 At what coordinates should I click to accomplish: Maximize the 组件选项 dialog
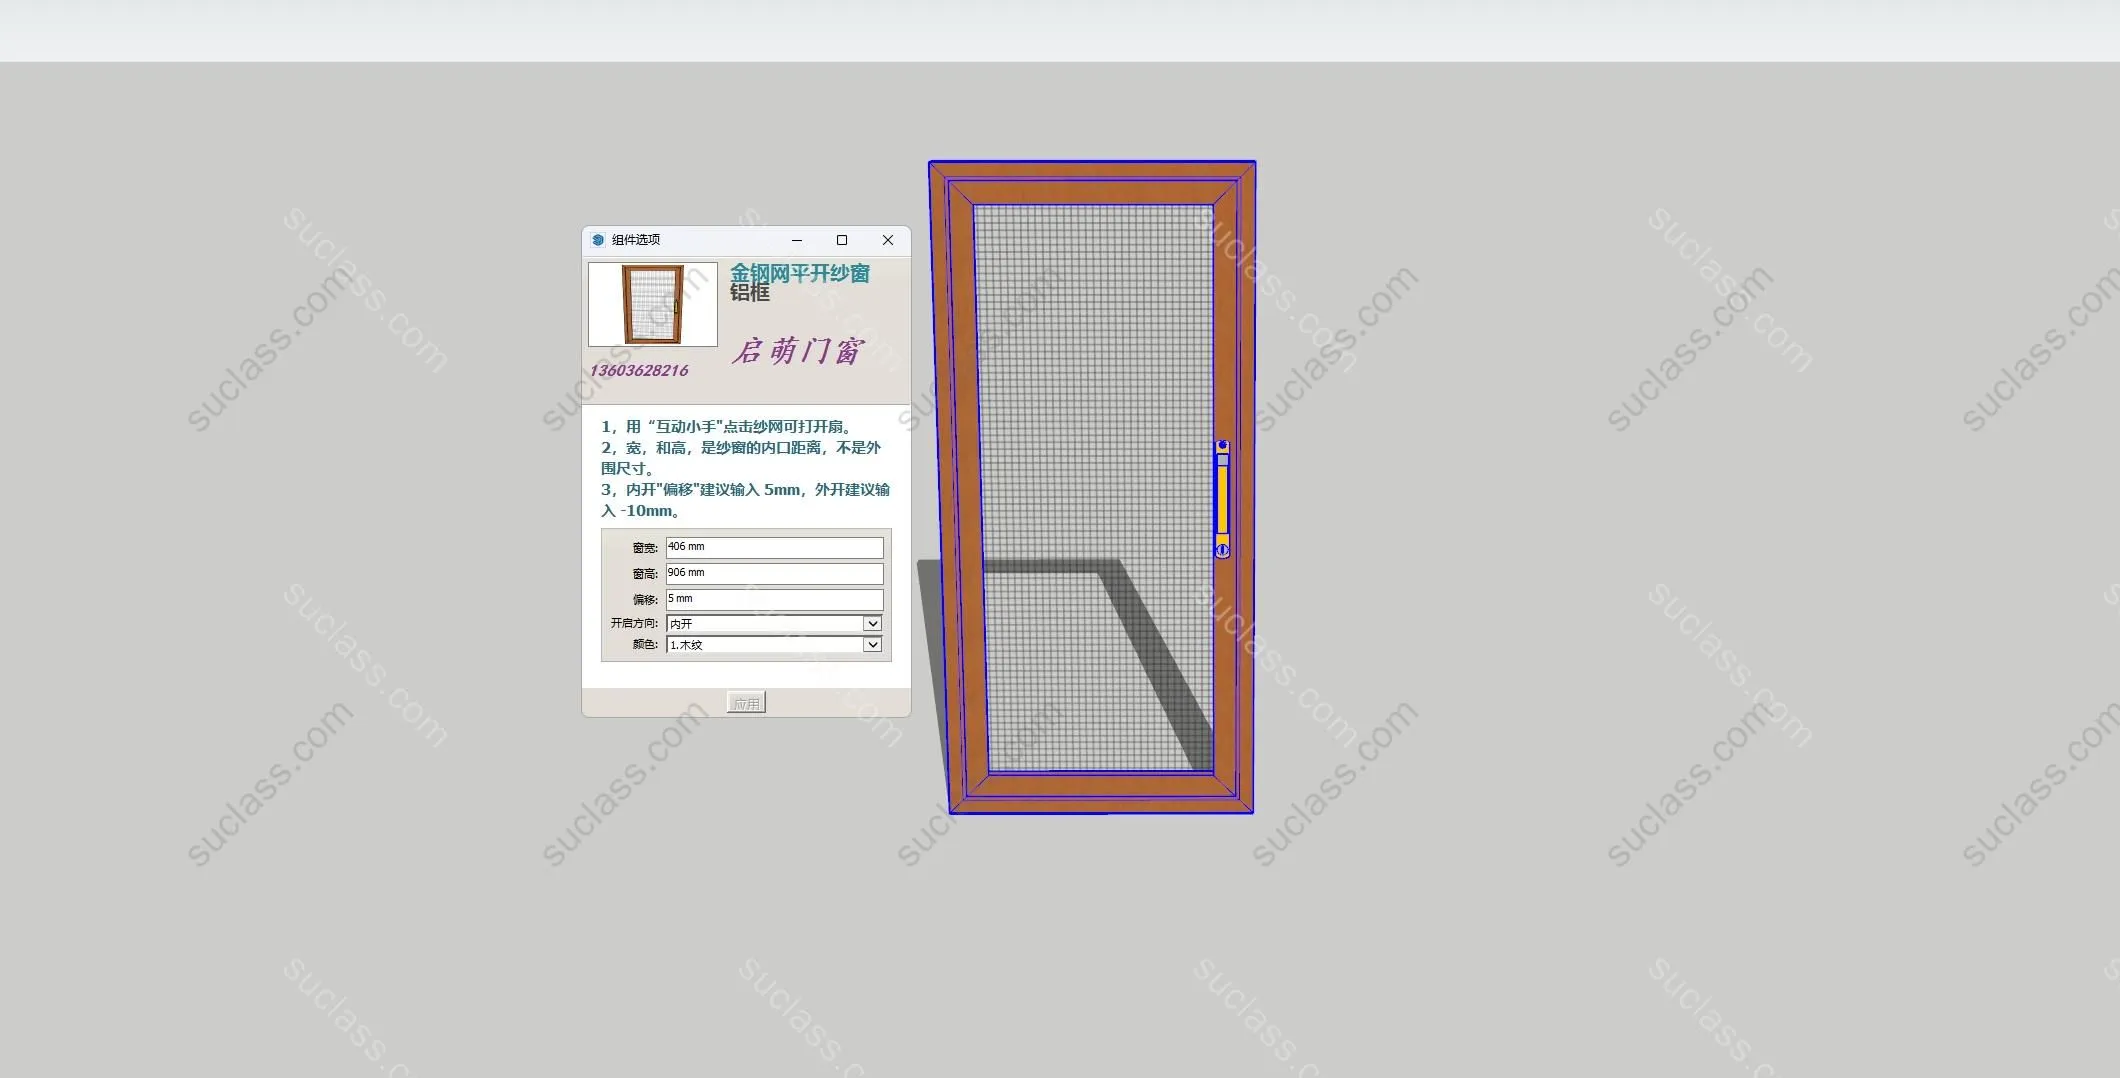tap(842, 240)
